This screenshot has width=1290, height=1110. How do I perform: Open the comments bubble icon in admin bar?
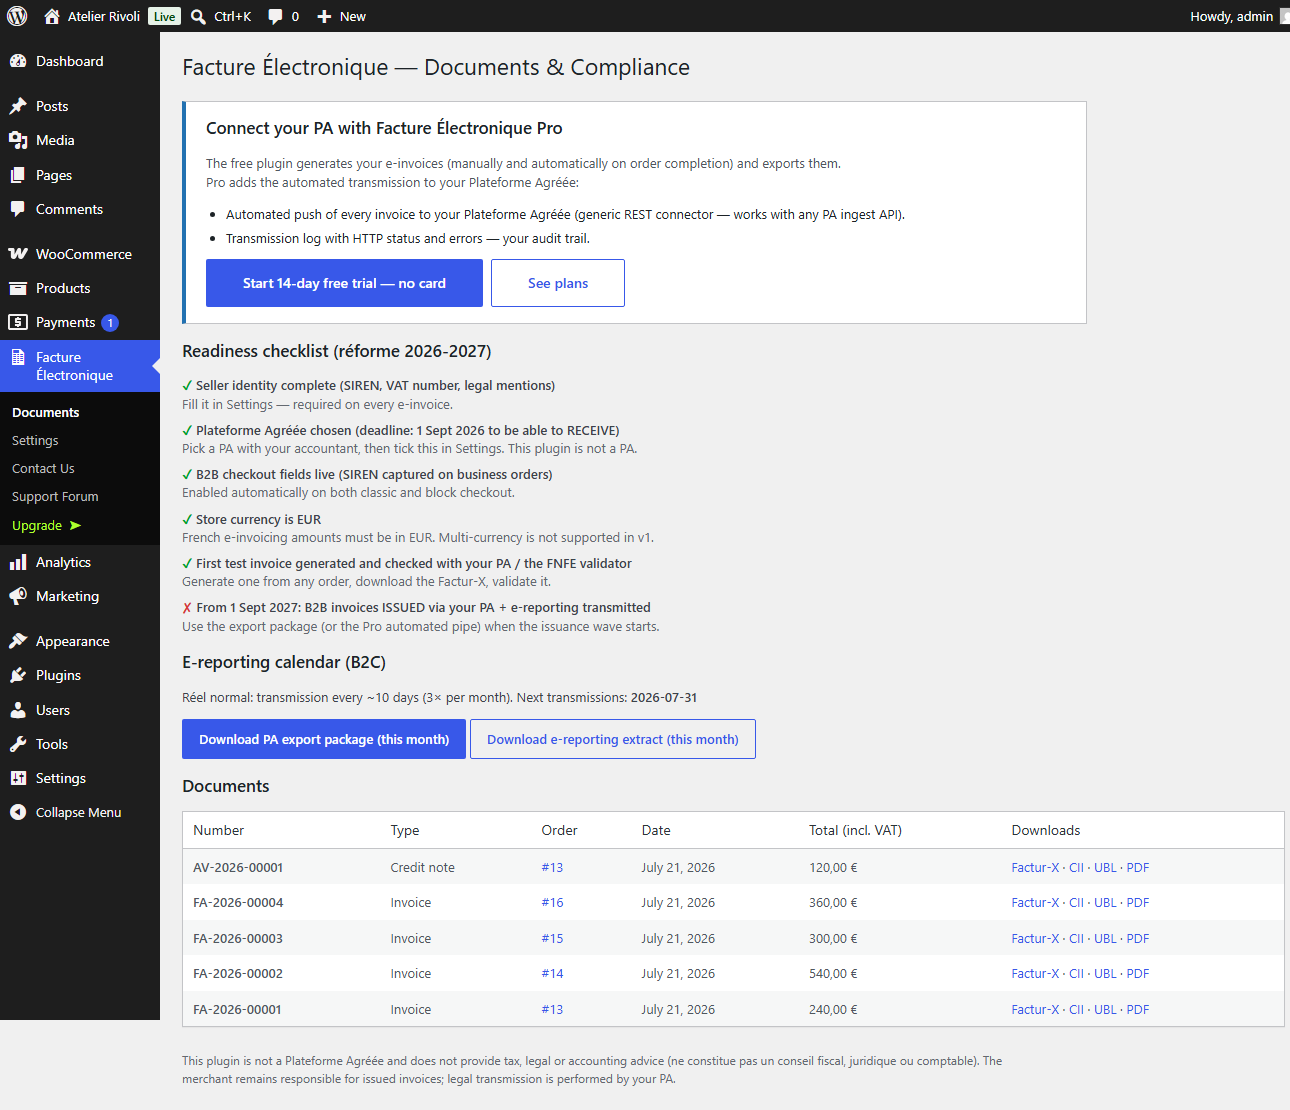tap(276, 17)
